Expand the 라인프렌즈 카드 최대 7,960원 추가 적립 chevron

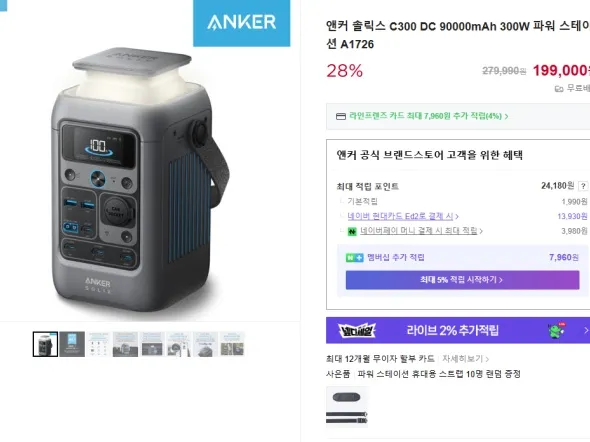pos(506,117)
